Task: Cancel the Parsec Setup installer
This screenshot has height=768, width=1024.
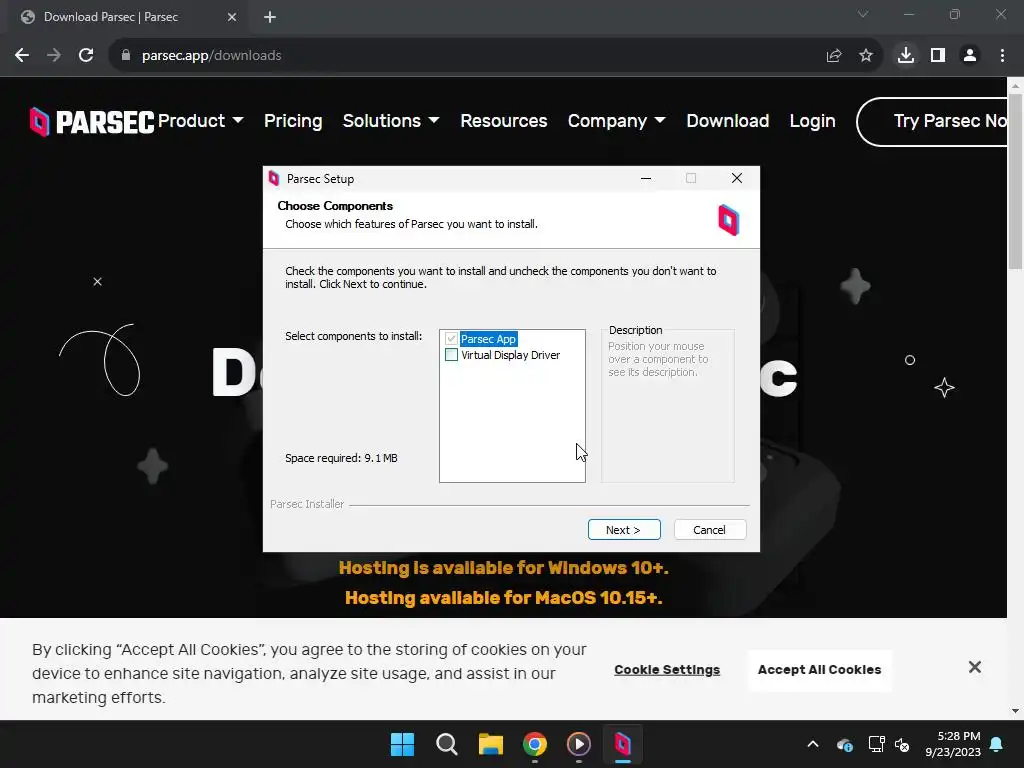Action: (x=709, y=530)
